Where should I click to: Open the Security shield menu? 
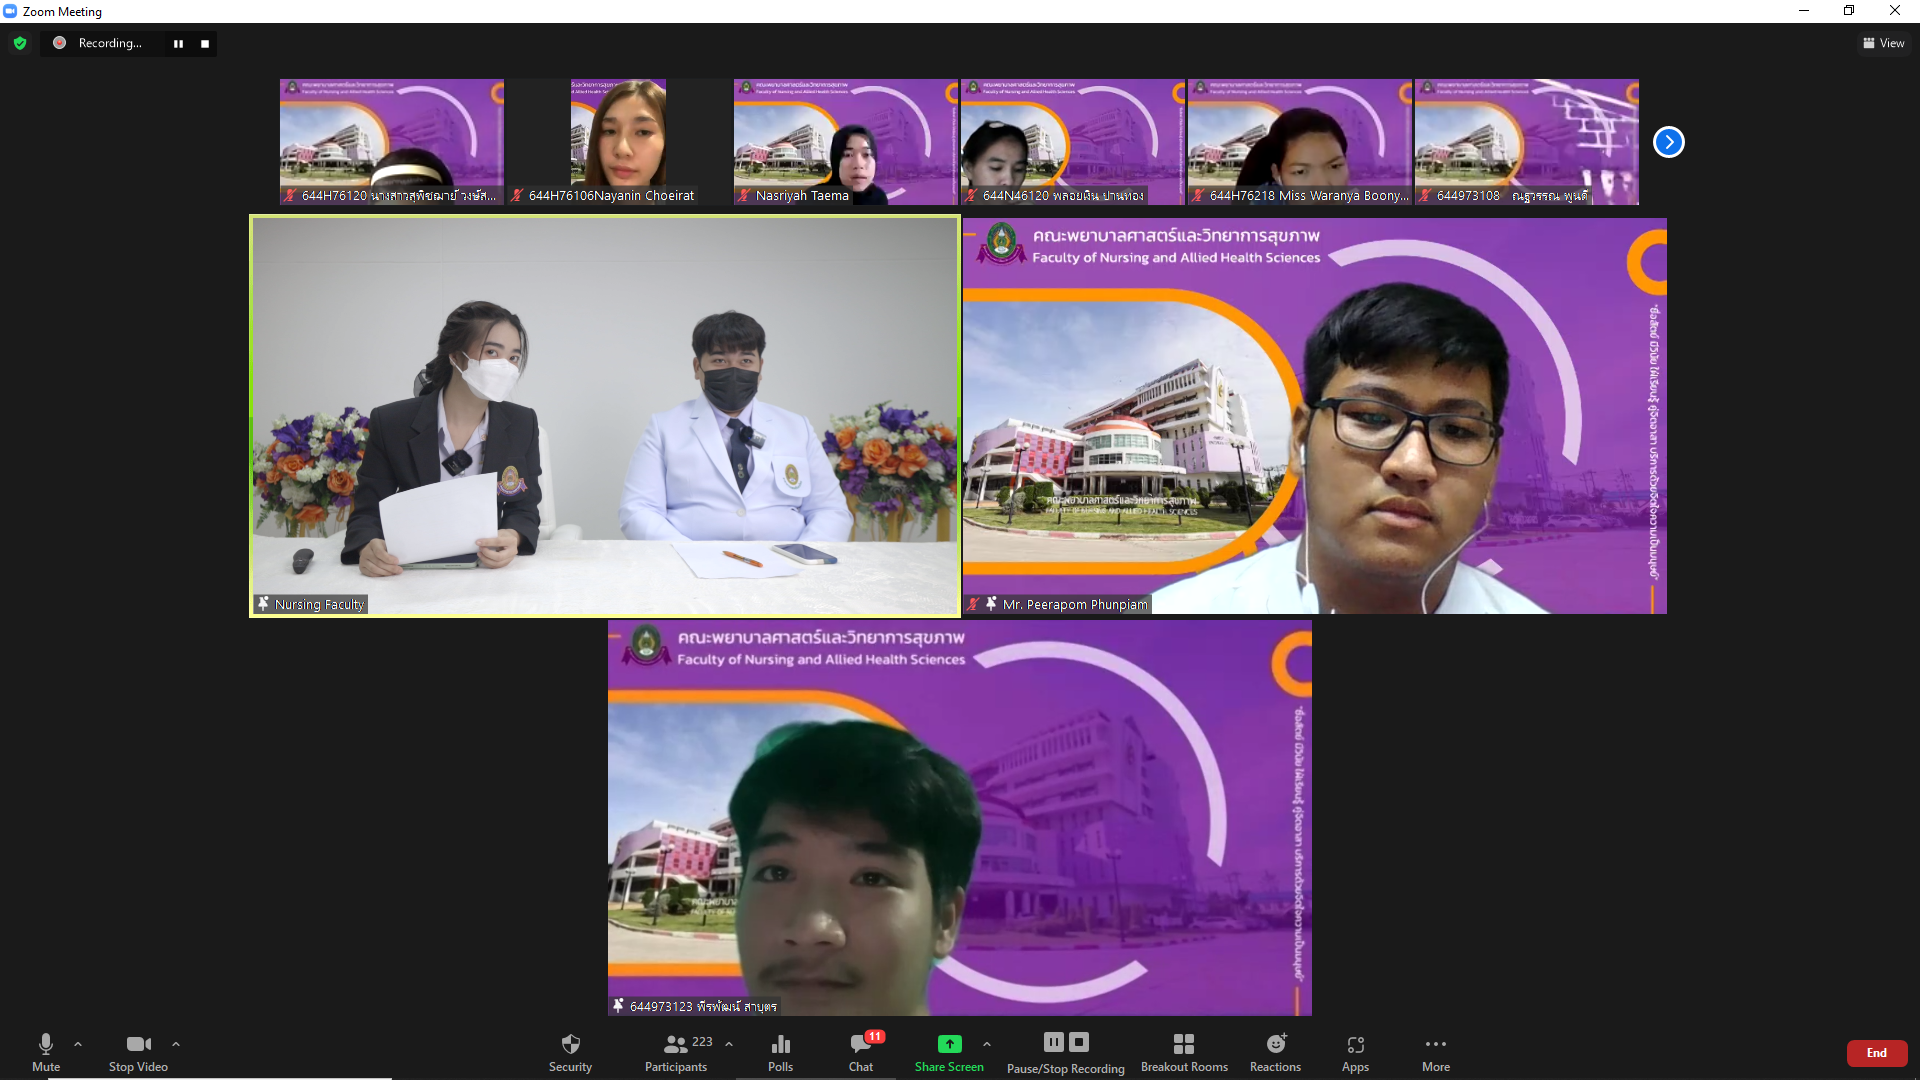(570, 1052)
